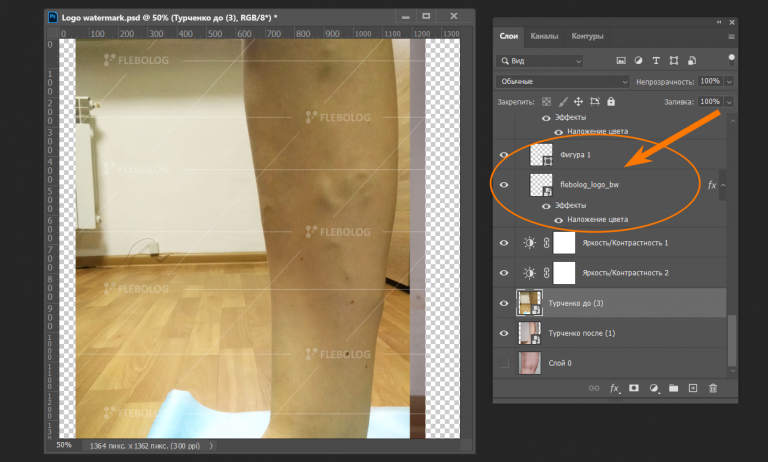Select the flebolog_logo_bw layer name
Viewport: 768px width, 462px height.
point(589,185)
